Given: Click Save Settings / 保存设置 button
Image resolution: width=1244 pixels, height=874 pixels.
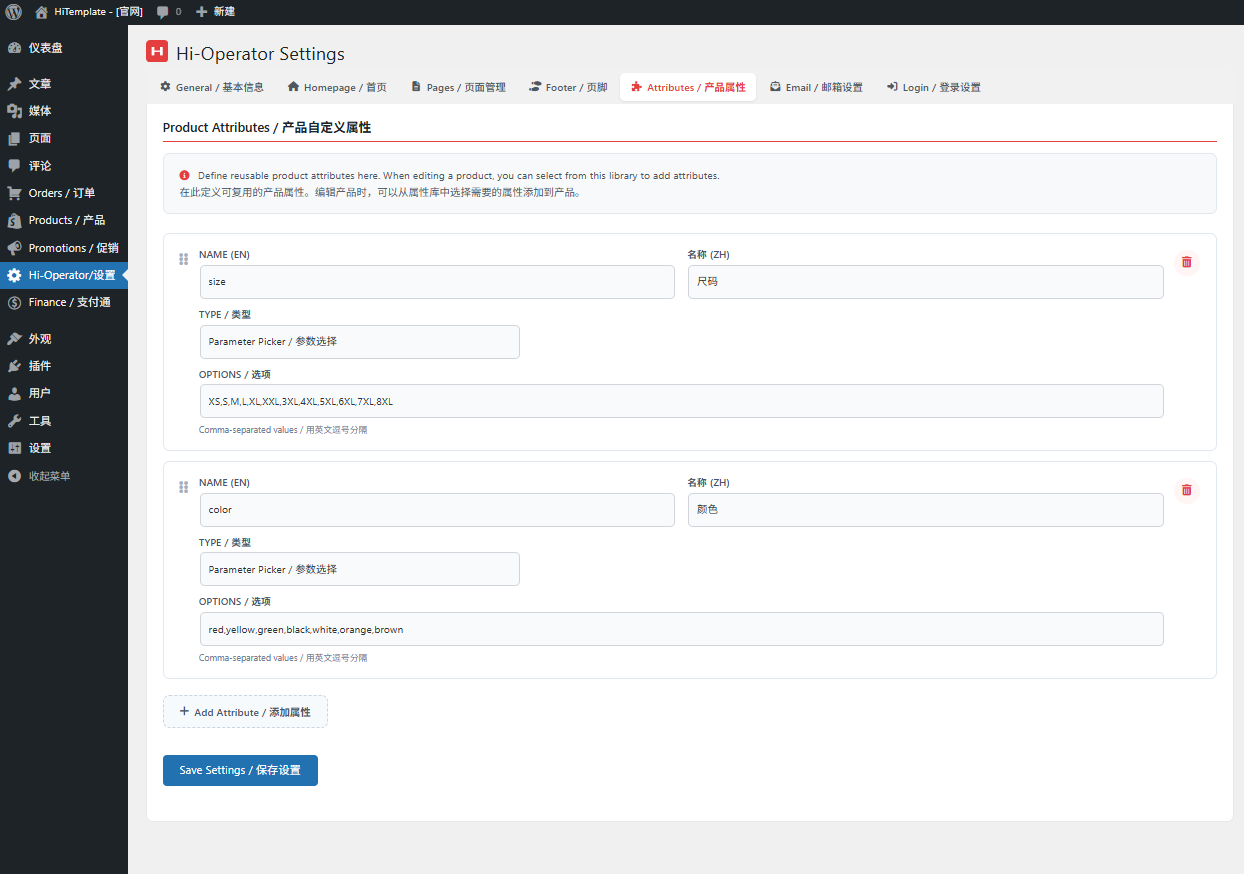Looking at the screenshot, I should (x=240, y=771).
